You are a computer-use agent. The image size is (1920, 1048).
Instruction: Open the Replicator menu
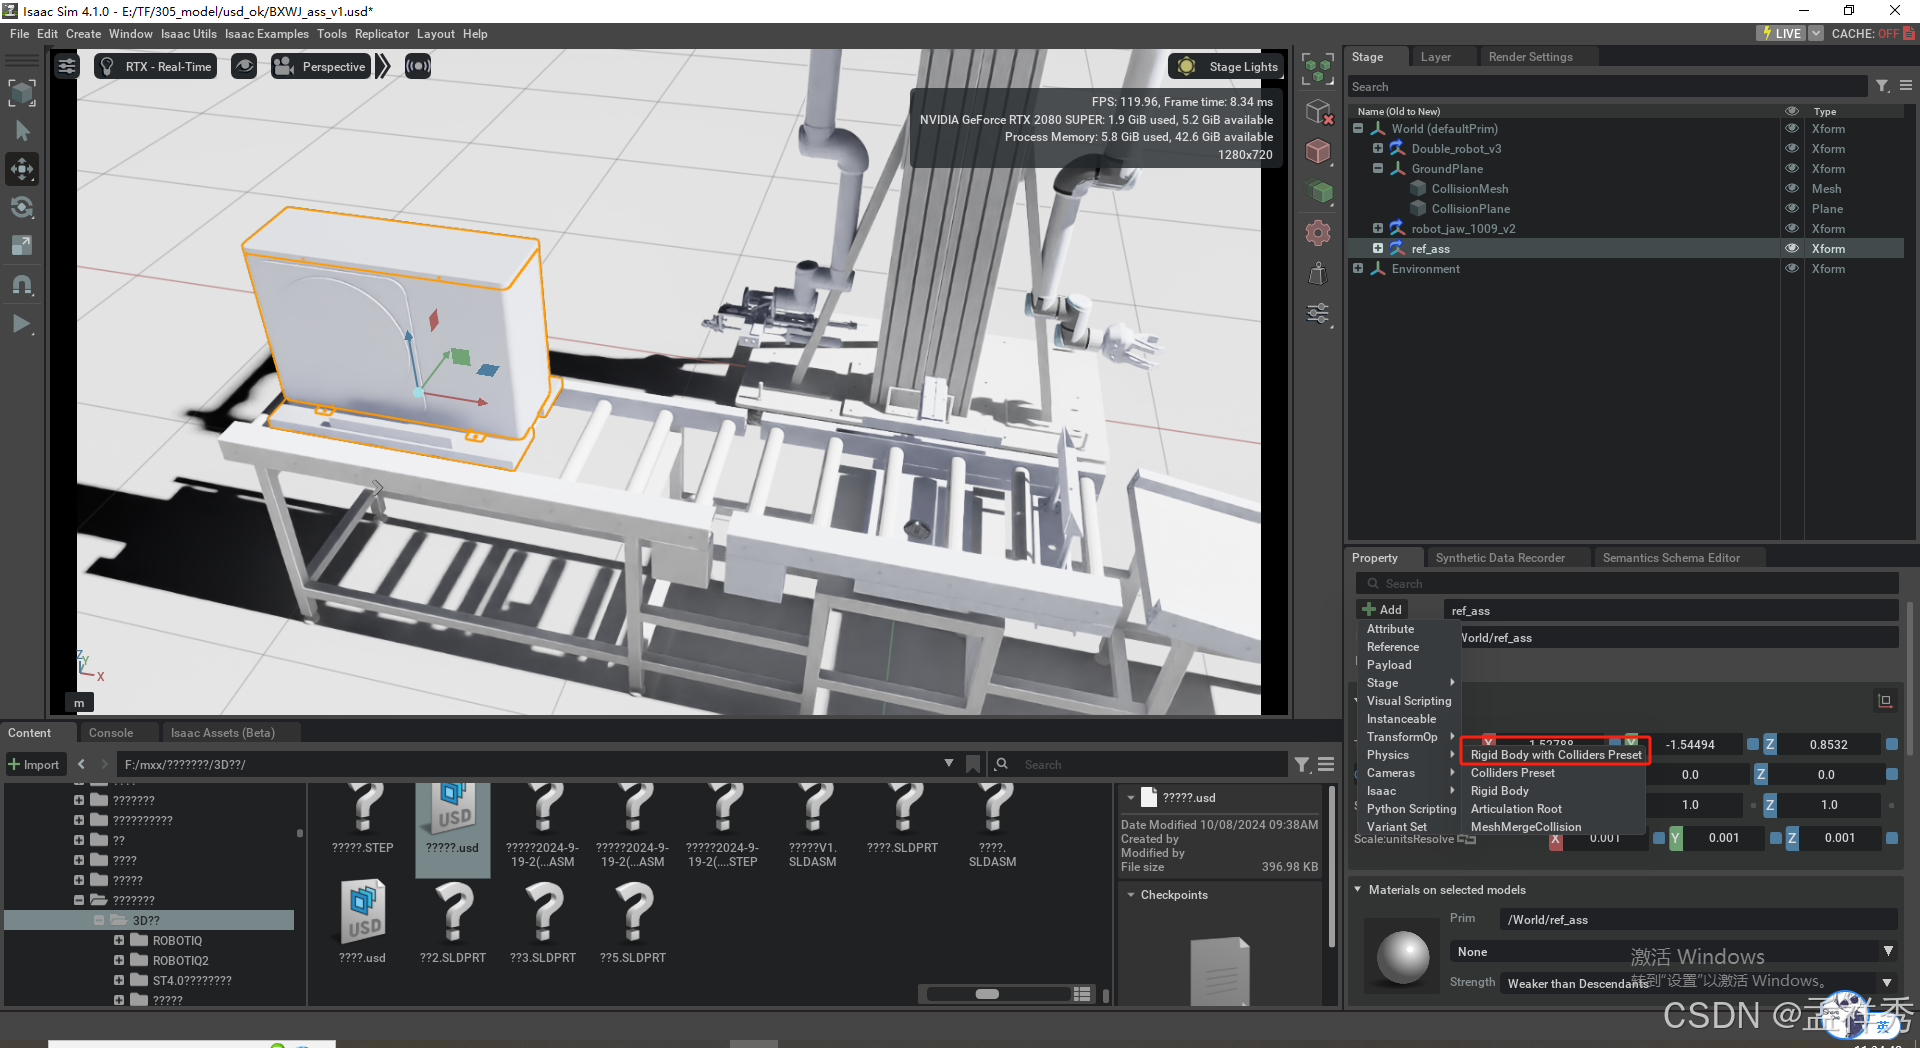click(x=381, y=34)
